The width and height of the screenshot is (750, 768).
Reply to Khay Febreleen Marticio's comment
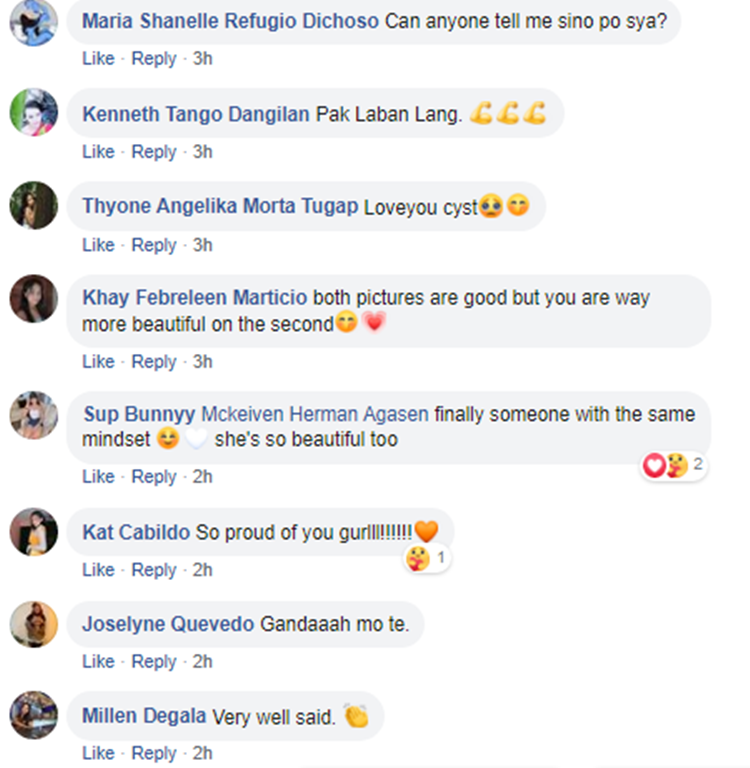154,362
